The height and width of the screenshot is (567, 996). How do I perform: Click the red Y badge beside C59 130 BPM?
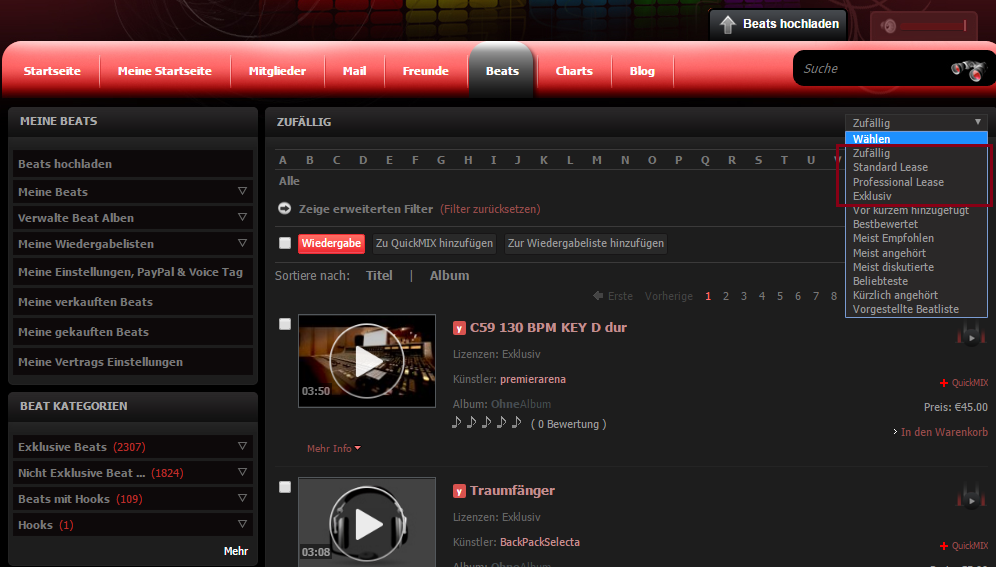pyautogui.click(x=459, y=328)
